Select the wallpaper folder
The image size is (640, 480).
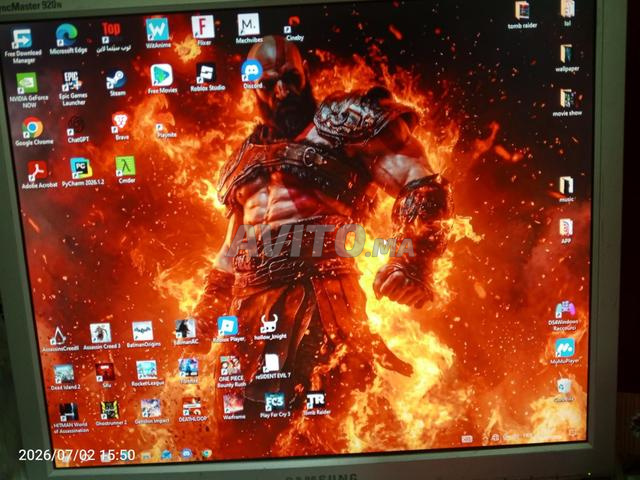pyautogui.click(x=567, y=54)
